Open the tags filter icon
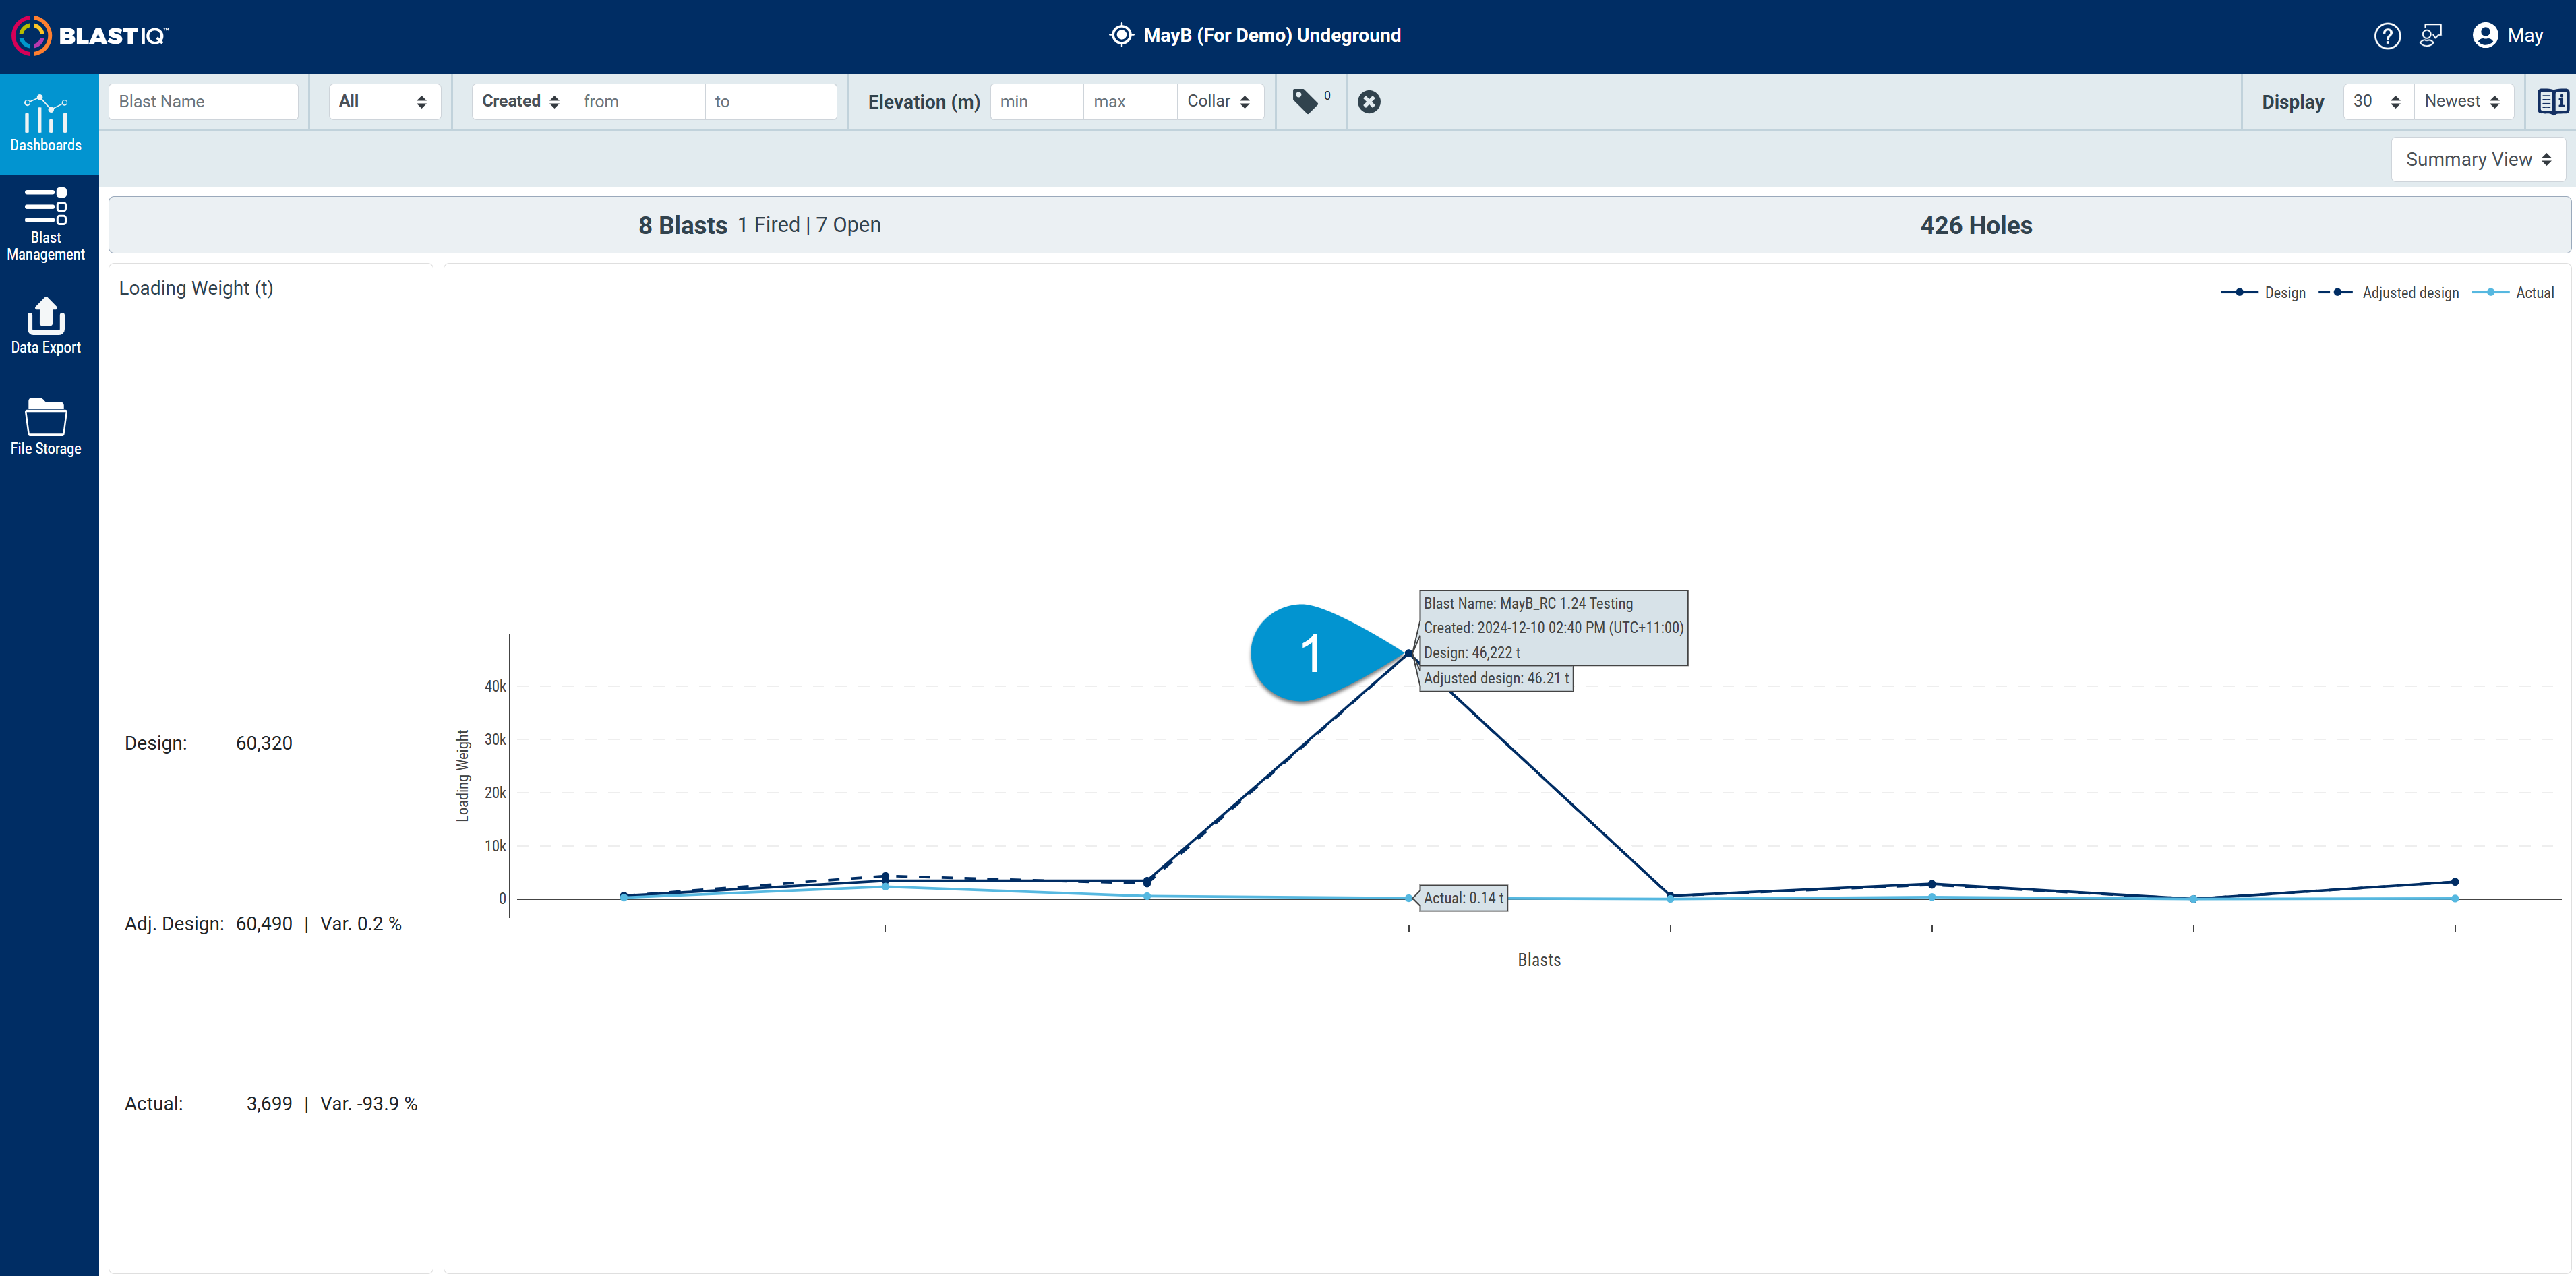Screen dimensions: 2576x1276 point(1305,101)
